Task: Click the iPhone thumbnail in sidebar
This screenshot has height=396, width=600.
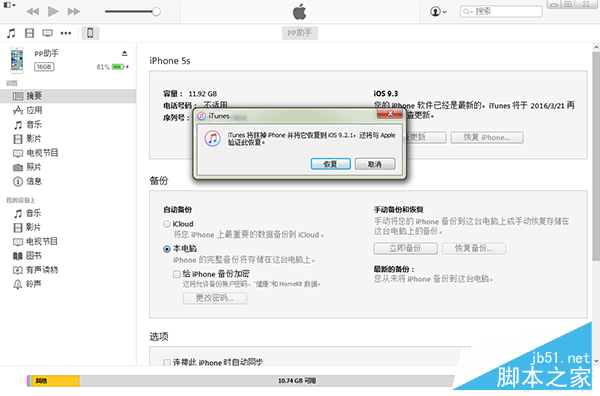Action: point(17,60)
